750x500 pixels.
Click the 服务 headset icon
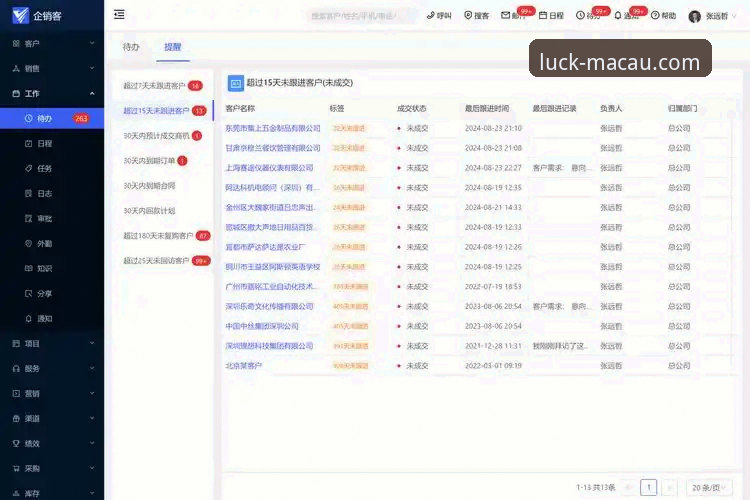click(16, 368)
